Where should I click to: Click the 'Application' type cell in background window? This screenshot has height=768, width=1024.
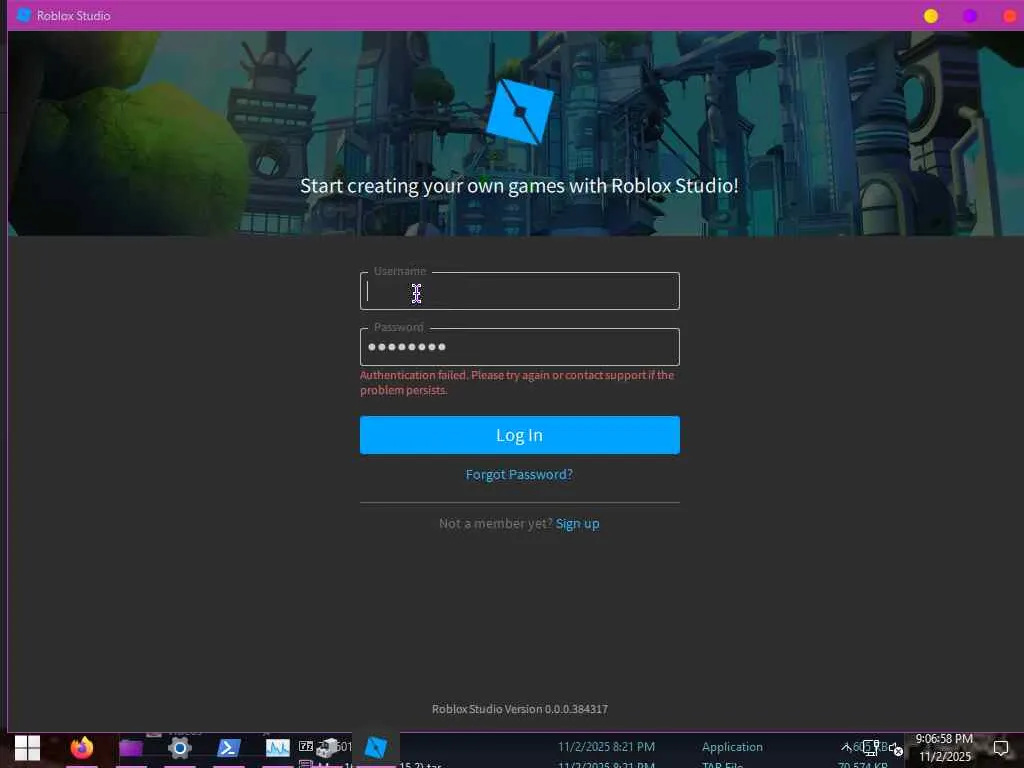732,746
